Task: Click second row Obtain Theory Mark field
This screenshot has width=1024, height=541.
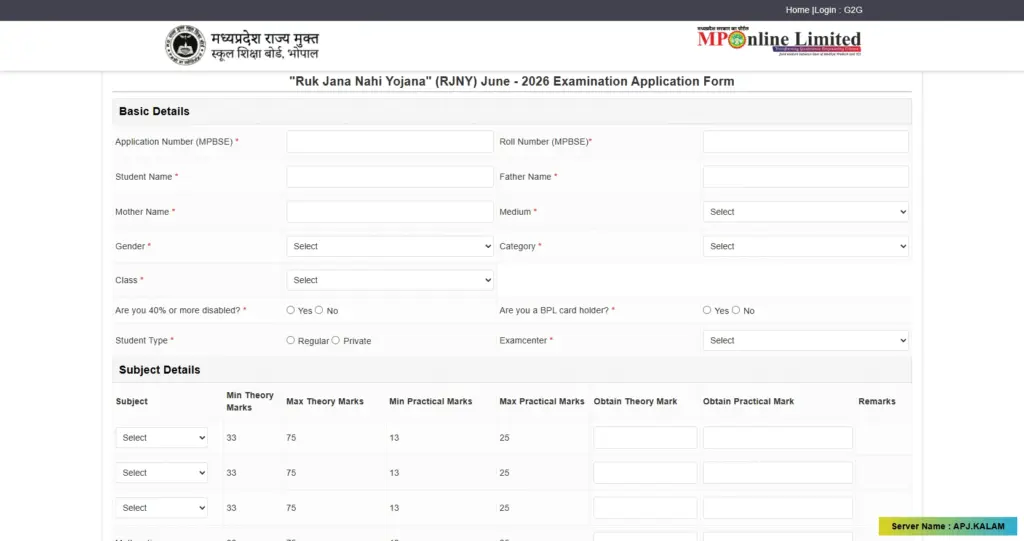Action: pos(645,472)
